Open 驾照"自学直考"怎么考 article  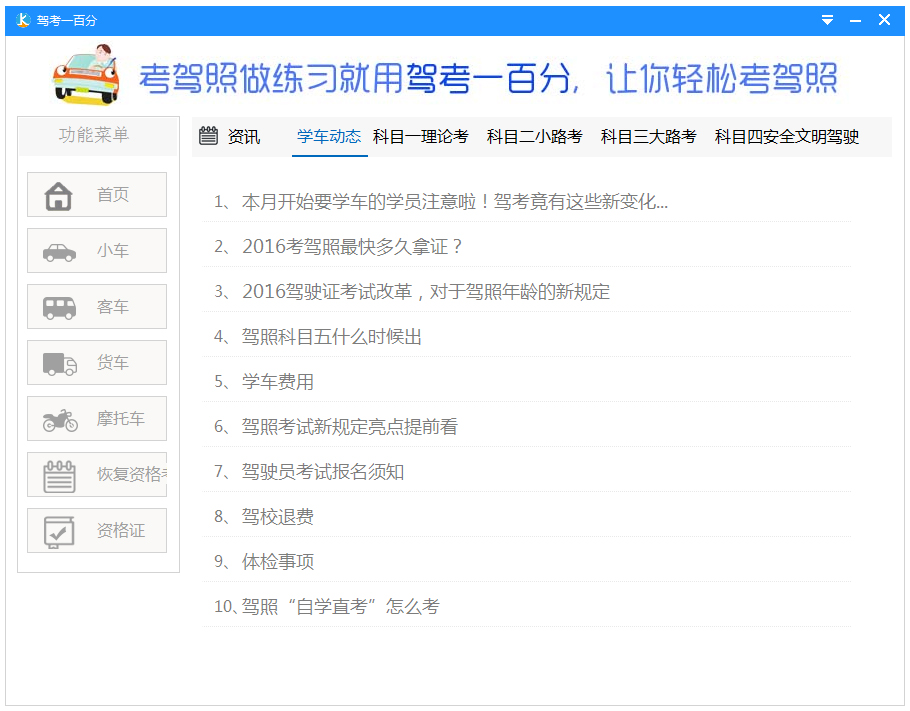pyautogui.click(x=340, y=607)
